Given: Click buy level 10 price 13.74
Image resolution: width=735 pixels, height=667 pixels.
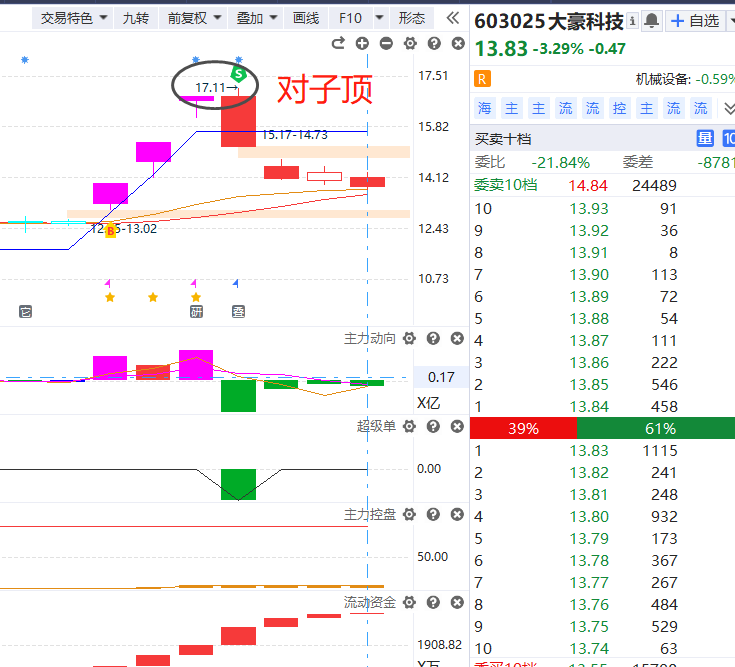Looking at the screenshot, I should [589, 649].
